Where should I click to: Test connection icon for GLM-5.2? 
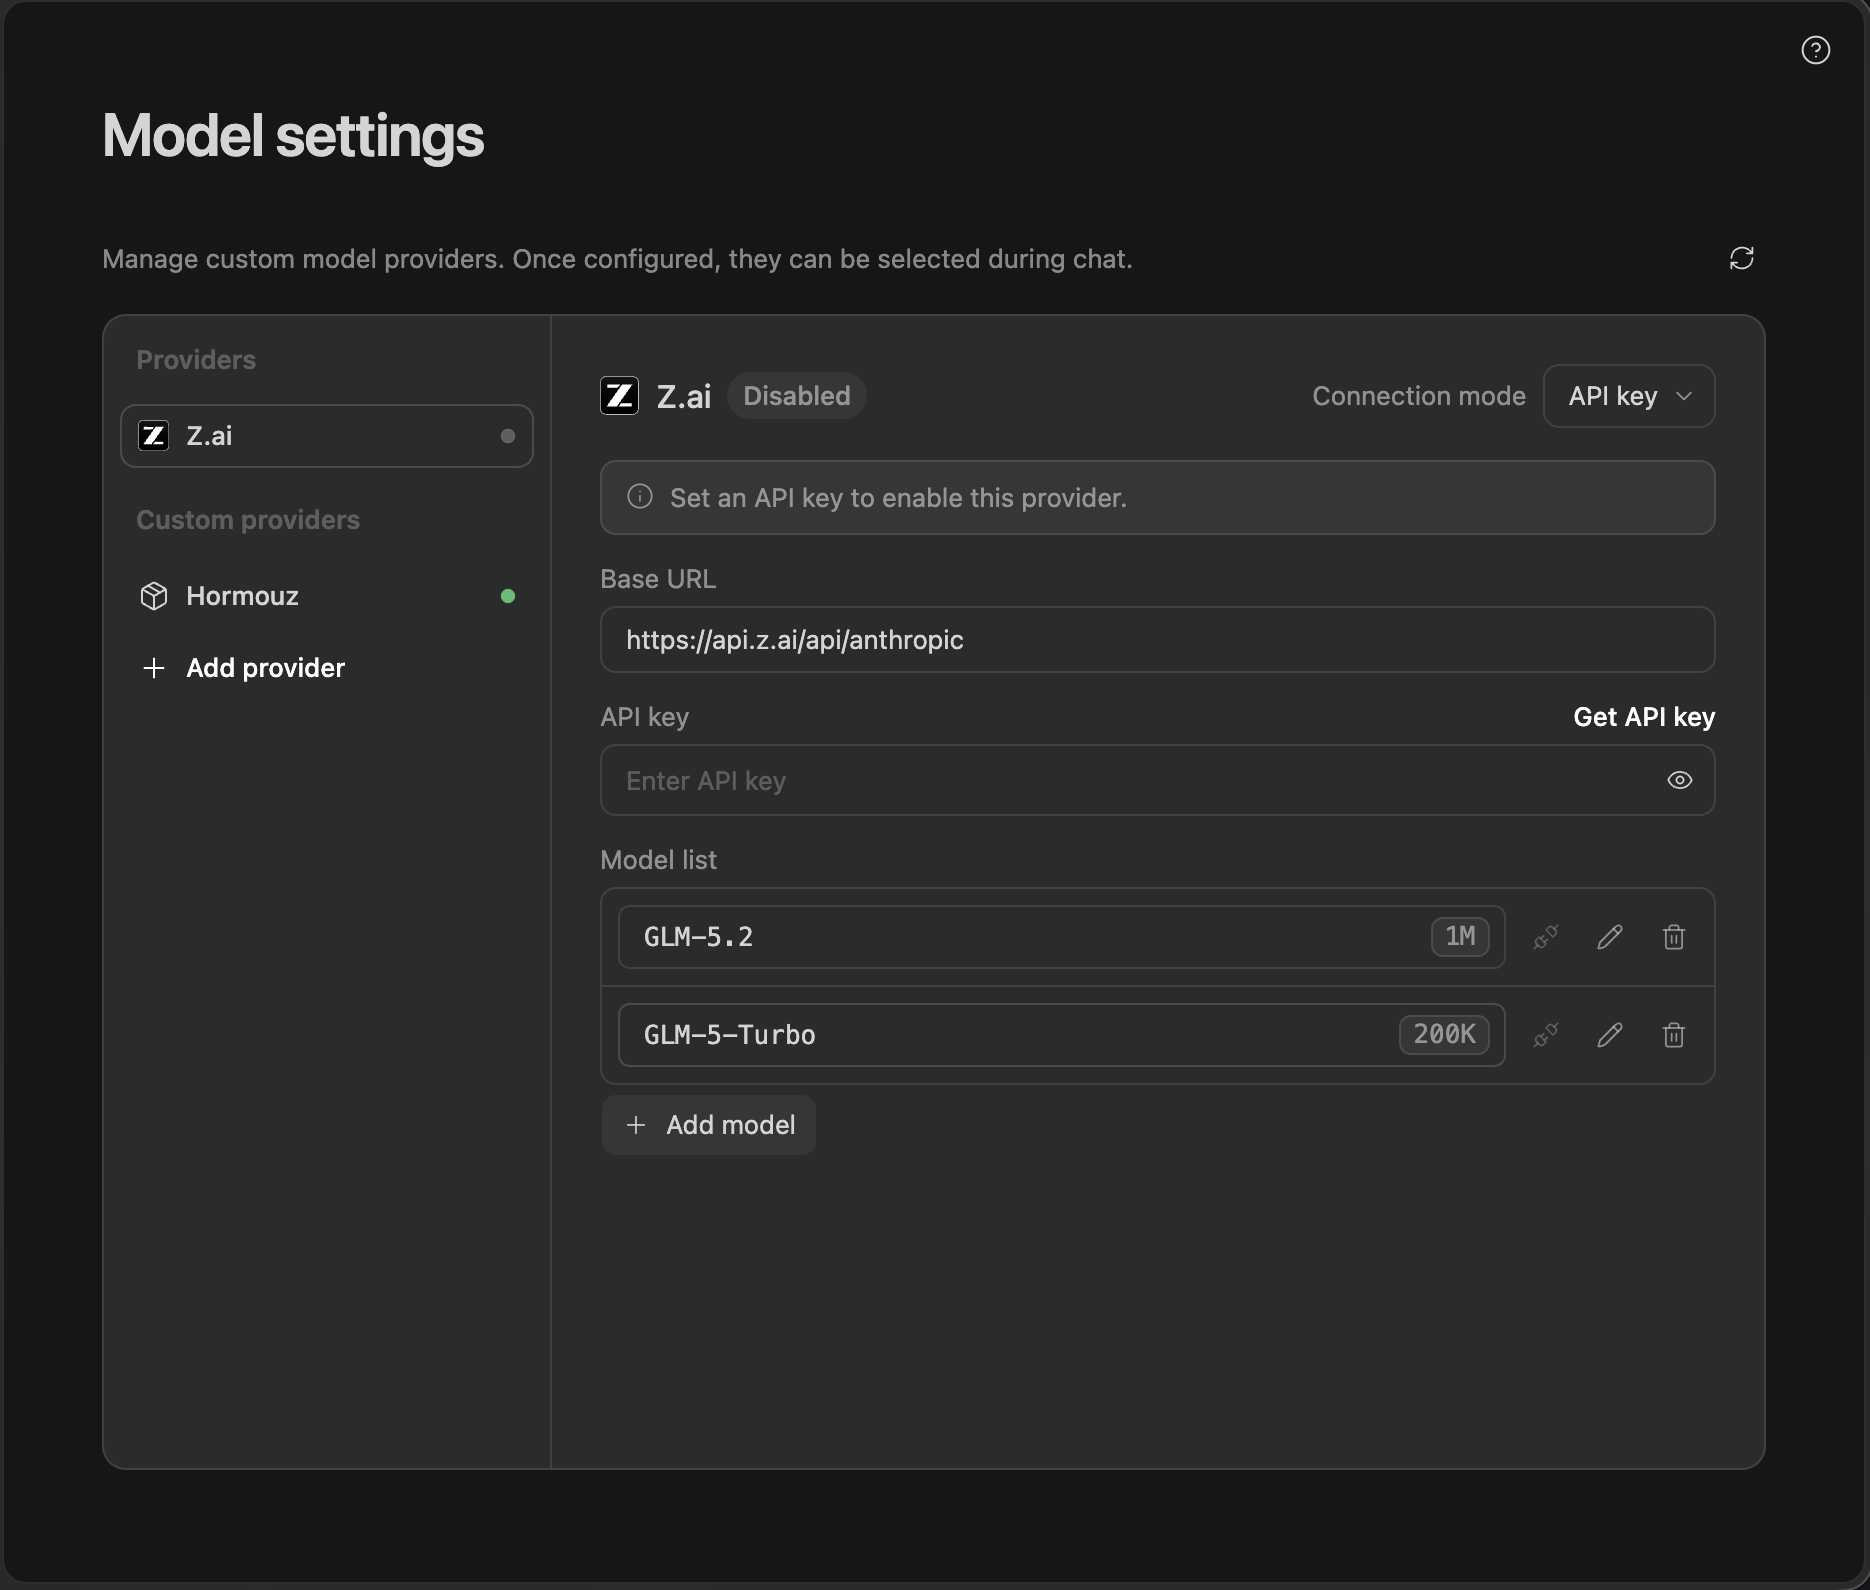pyautogui.click(x=1546, y=937)
